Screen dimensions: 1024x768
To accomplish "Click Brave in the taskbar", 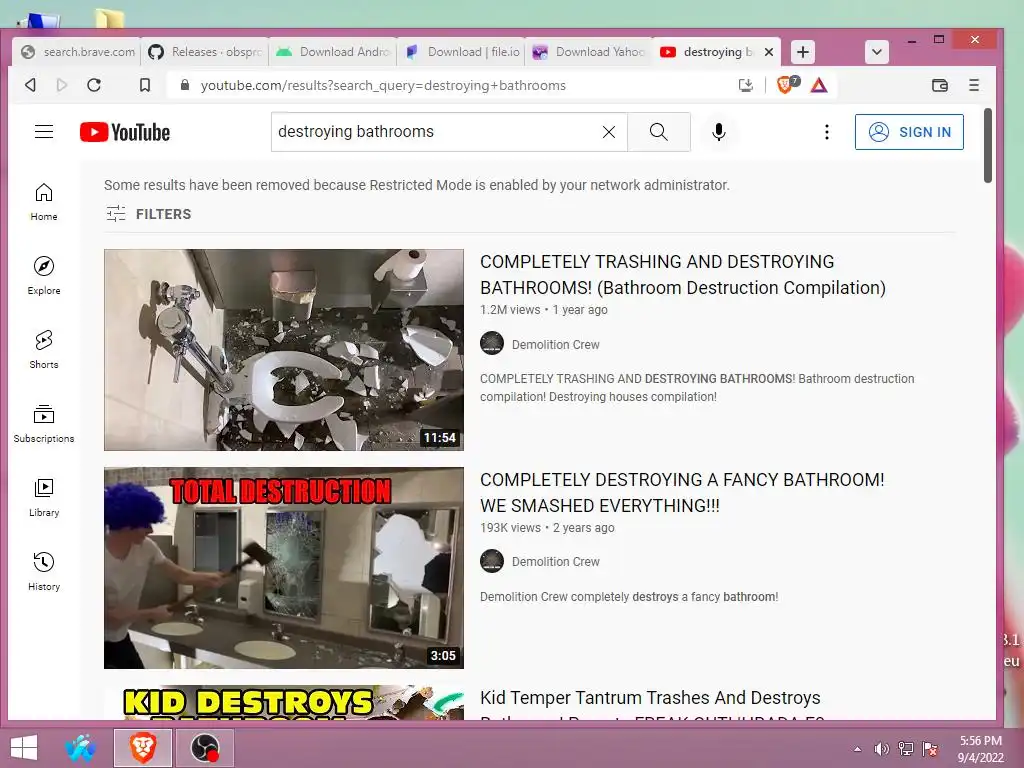I will 142,748.
